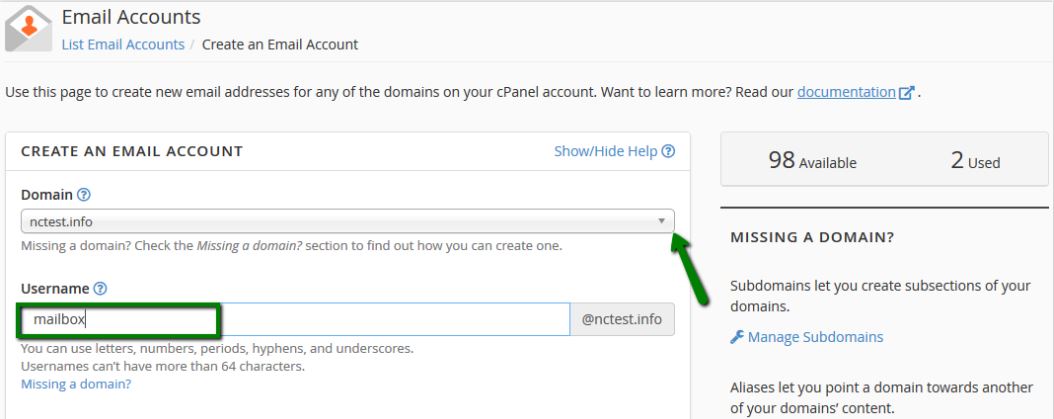Open the documentation link

tap(846, 93)
